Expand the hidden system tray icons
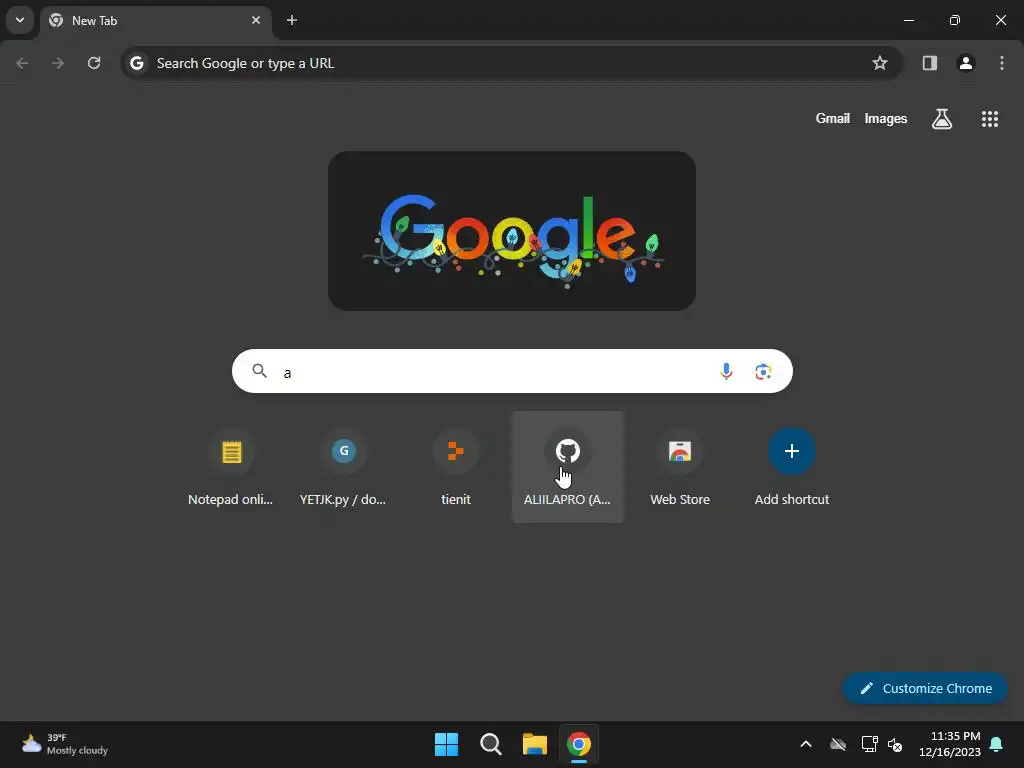This screenshot has height=768, width=1024. 806,744
